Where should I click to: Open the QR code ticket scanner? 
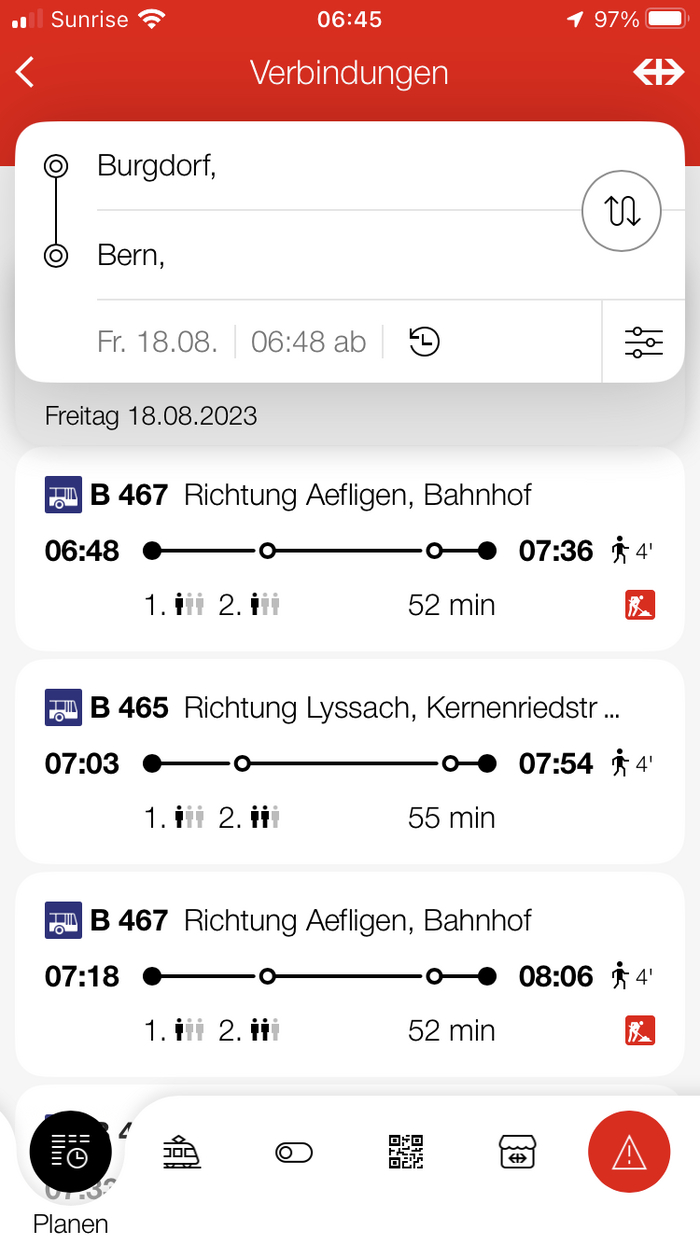[x=406, y=1152]
